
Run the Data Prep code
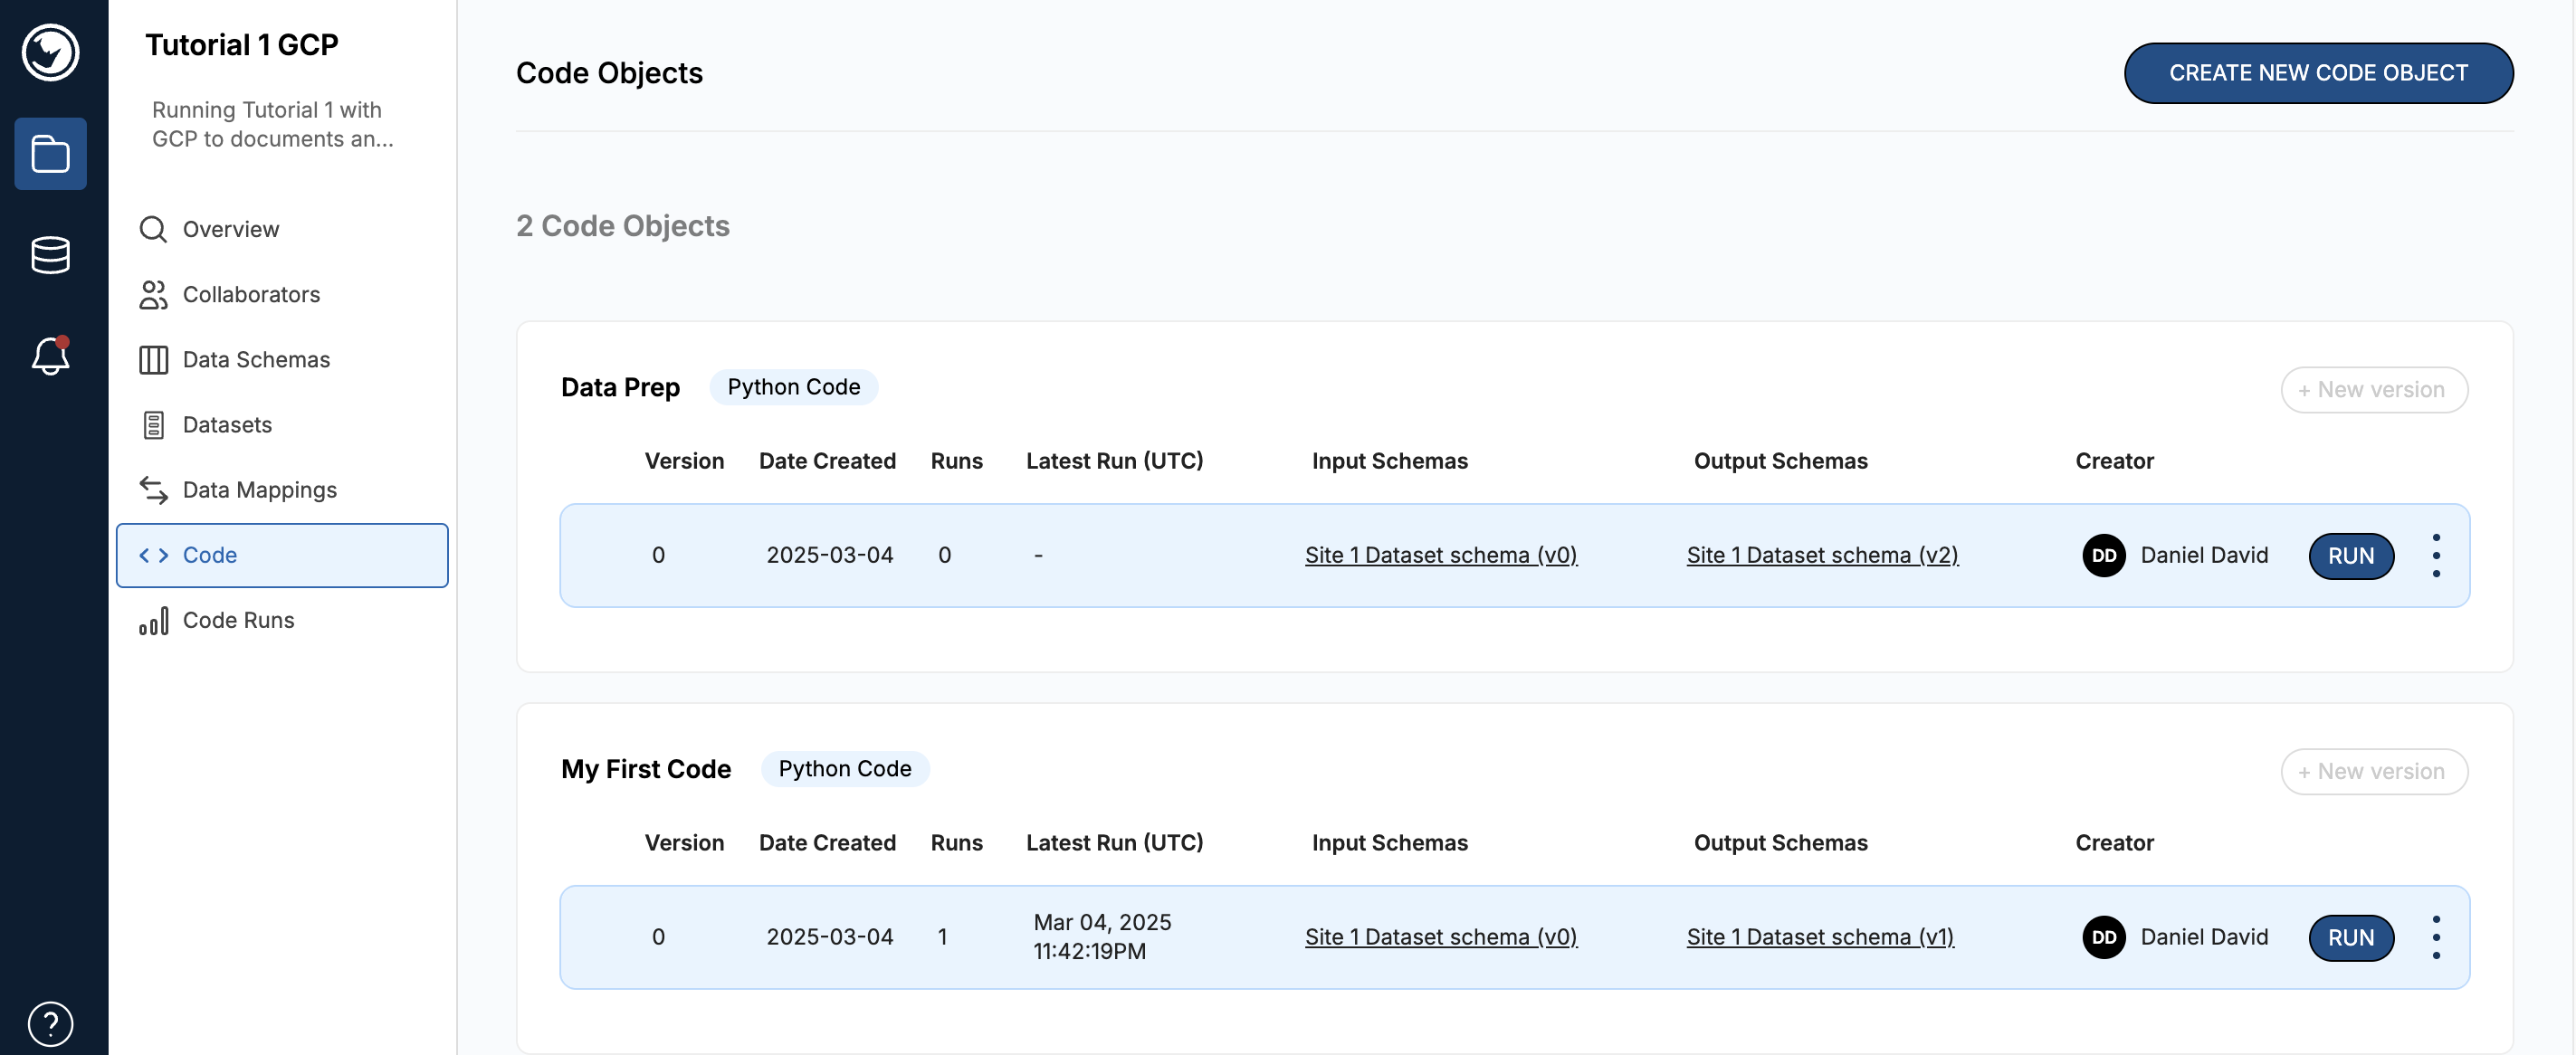click(2350, 556)
